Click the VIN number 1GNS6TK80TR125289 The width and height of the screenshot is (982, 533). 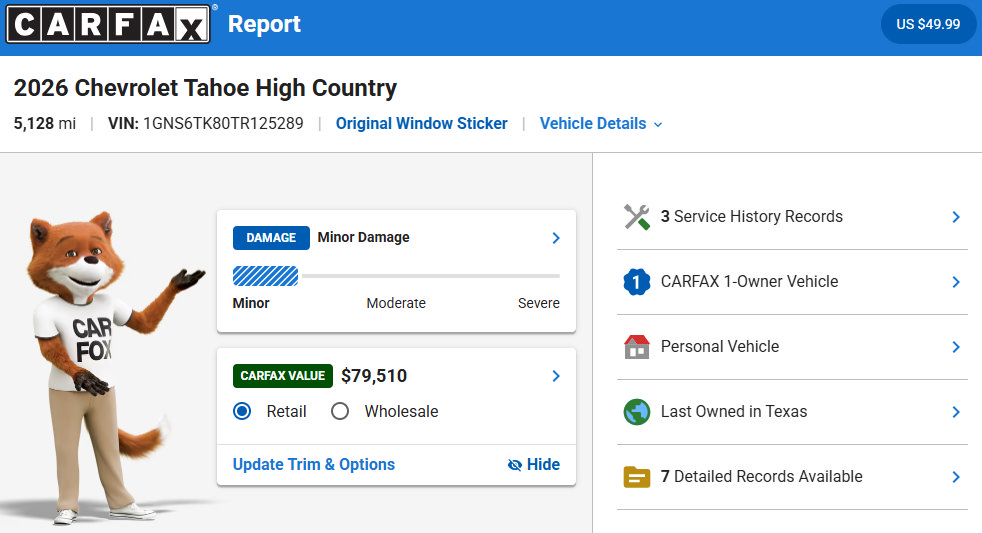223,123
